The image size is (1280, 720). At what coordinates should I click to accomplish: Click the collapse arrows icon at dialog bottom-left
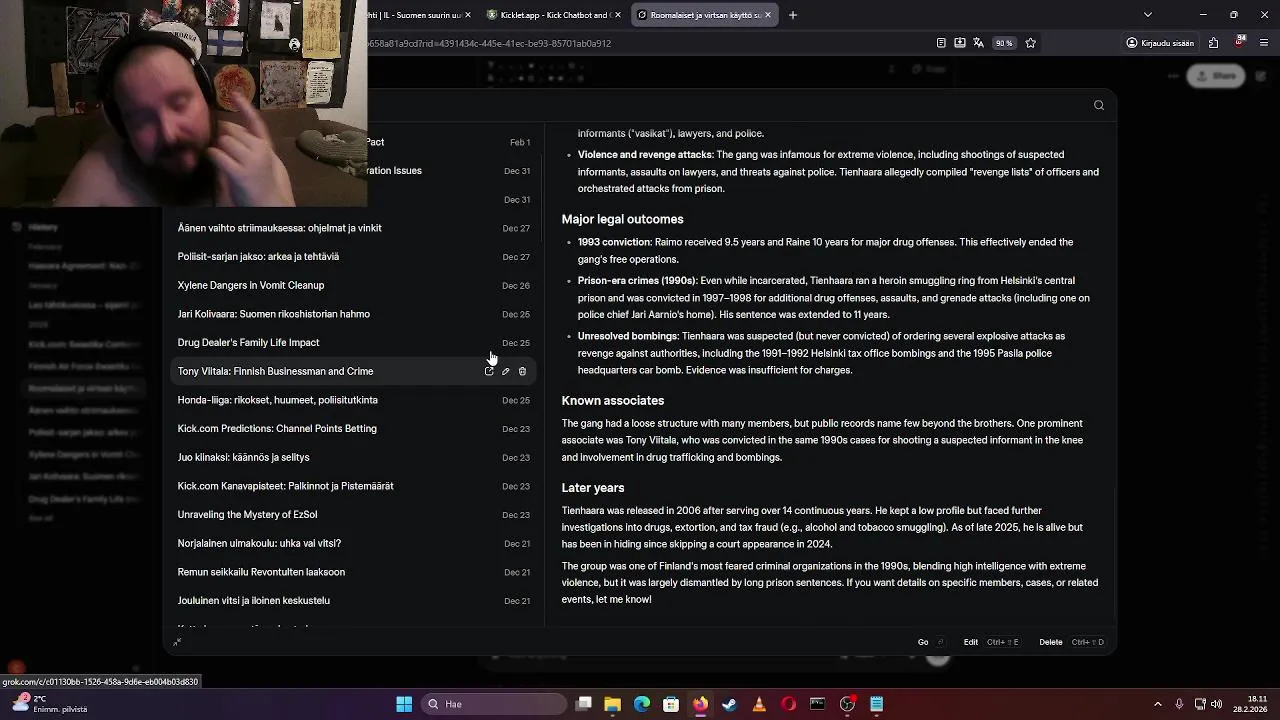177,642
